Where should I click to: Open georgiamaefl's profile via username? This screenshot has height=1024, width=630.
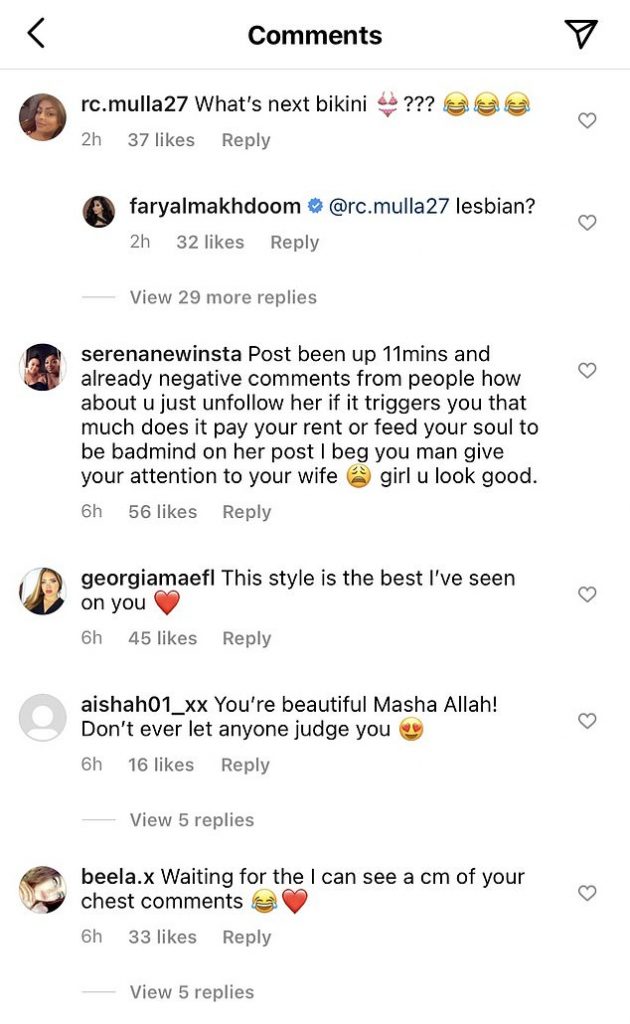pyautogui.click(x=148, y=578)
